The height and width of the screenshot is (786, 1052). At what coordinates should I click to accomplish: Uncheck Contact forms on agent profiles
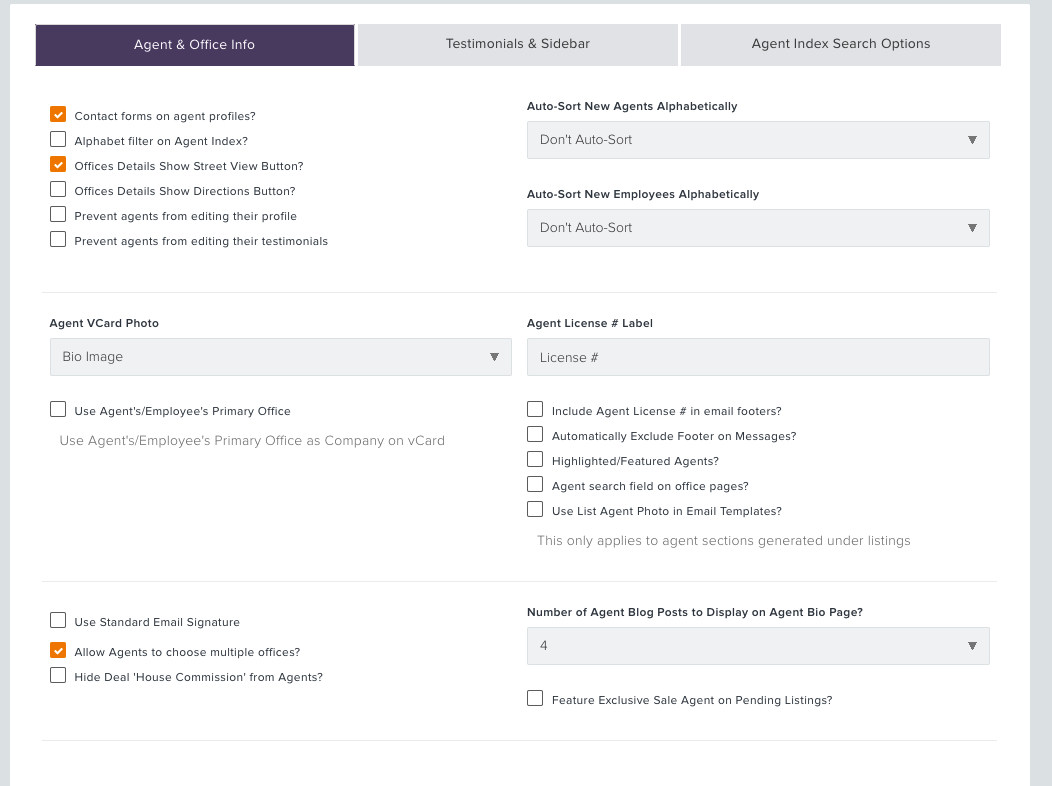(58, 115)
